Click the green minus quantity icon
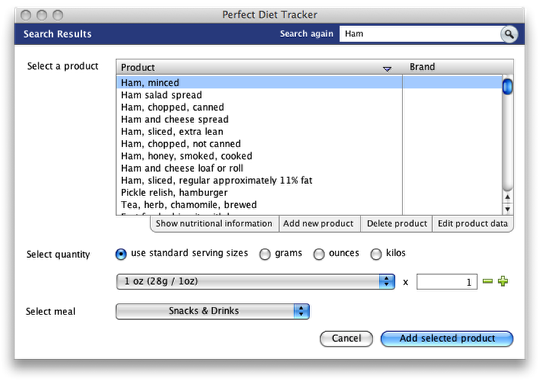Viewport: 540px width, 382px height. click(x=488, y=281)
